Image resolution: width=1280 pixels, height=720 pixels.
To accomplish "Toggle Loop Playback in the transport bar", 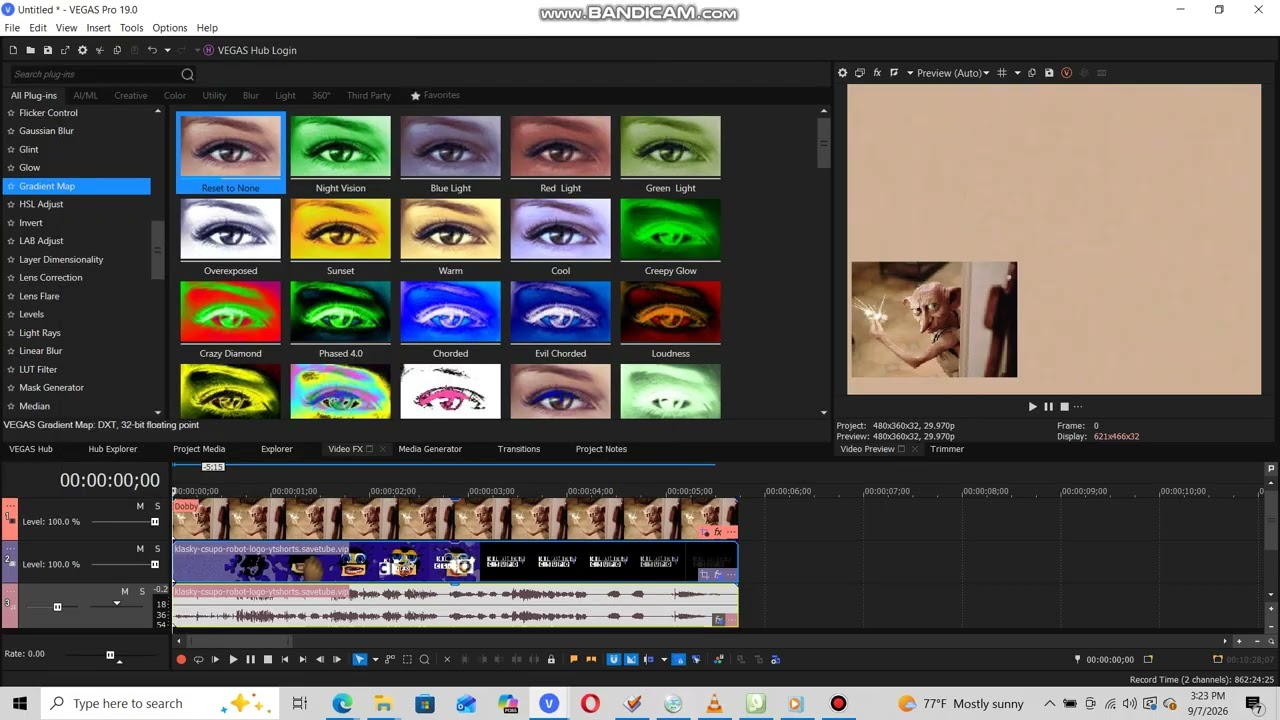I will click(198, 659).
